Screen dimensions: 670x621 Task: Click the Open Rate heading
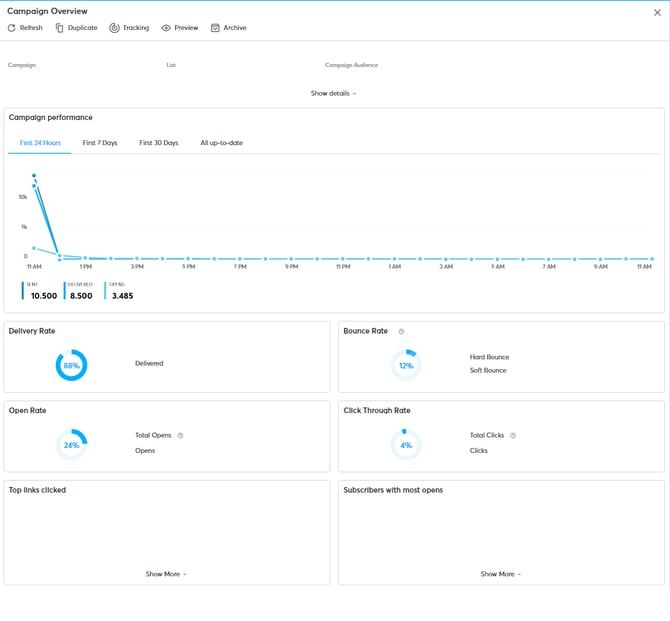point(27,410)
